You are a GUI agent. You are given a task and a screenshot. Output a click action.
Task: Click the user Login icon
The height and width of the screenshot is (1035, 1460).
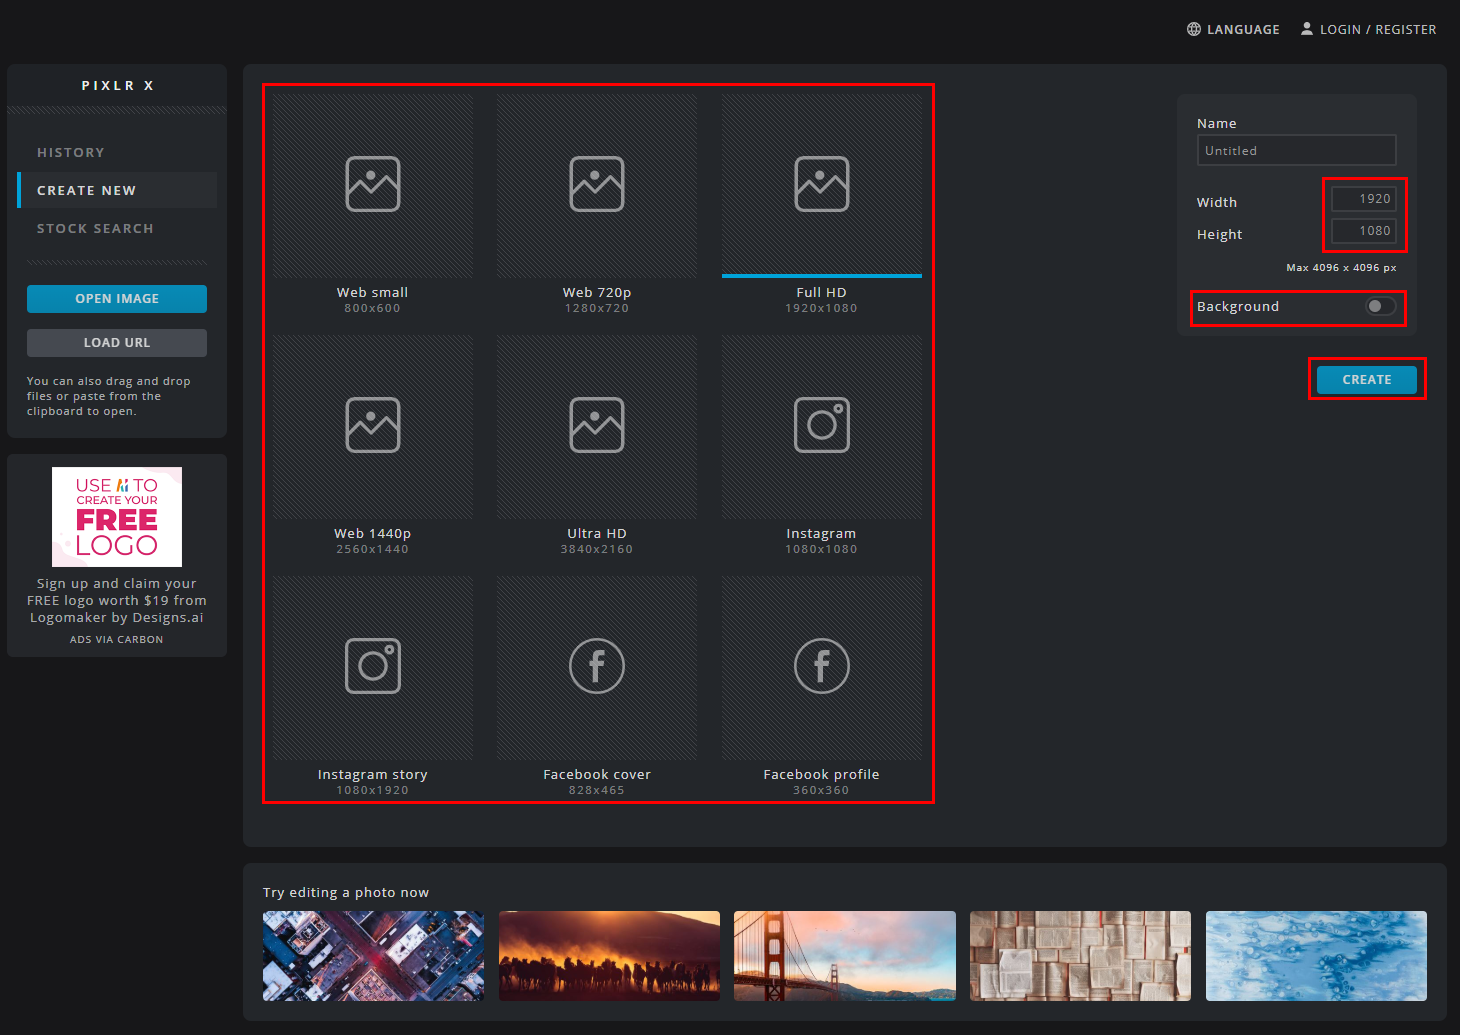click(x=1307, y=29)
